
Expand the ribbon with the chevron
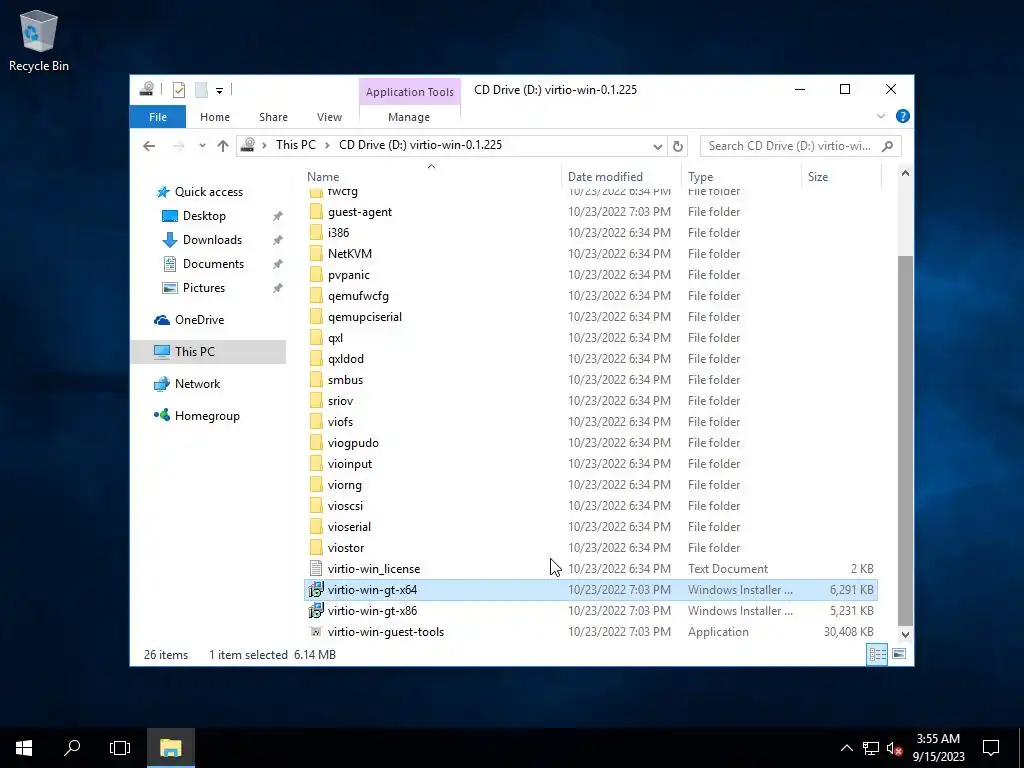pyautogui.click(x=880, y=116)
